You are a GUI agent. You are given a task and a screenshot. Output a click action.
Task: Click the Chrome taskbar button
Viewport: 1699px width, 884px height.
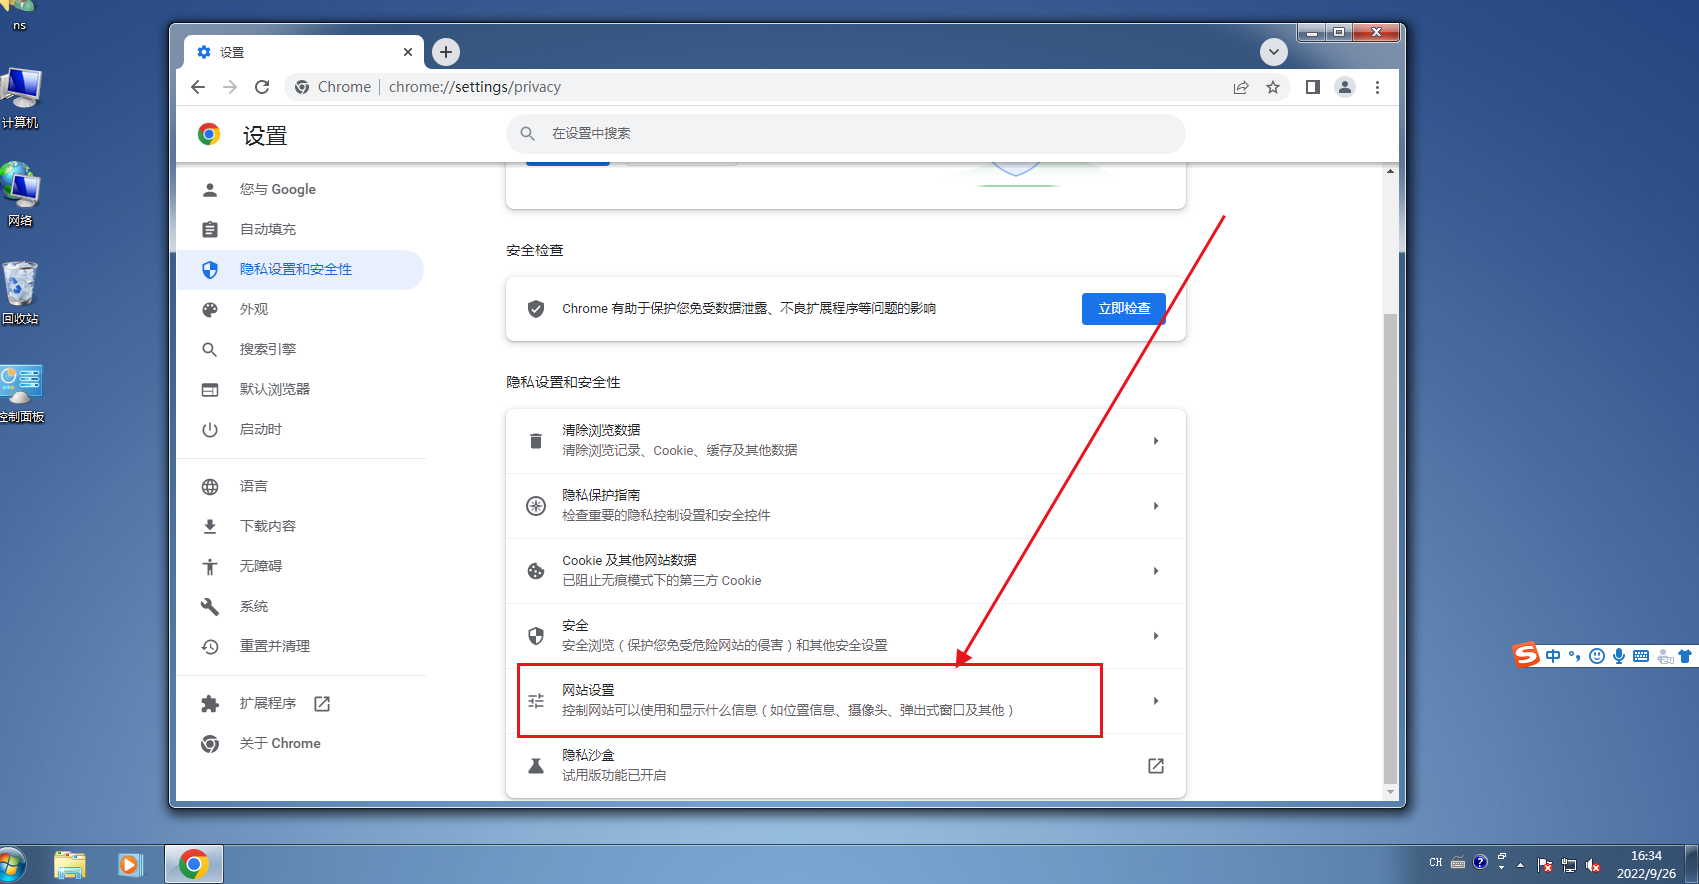pos(194,865)
